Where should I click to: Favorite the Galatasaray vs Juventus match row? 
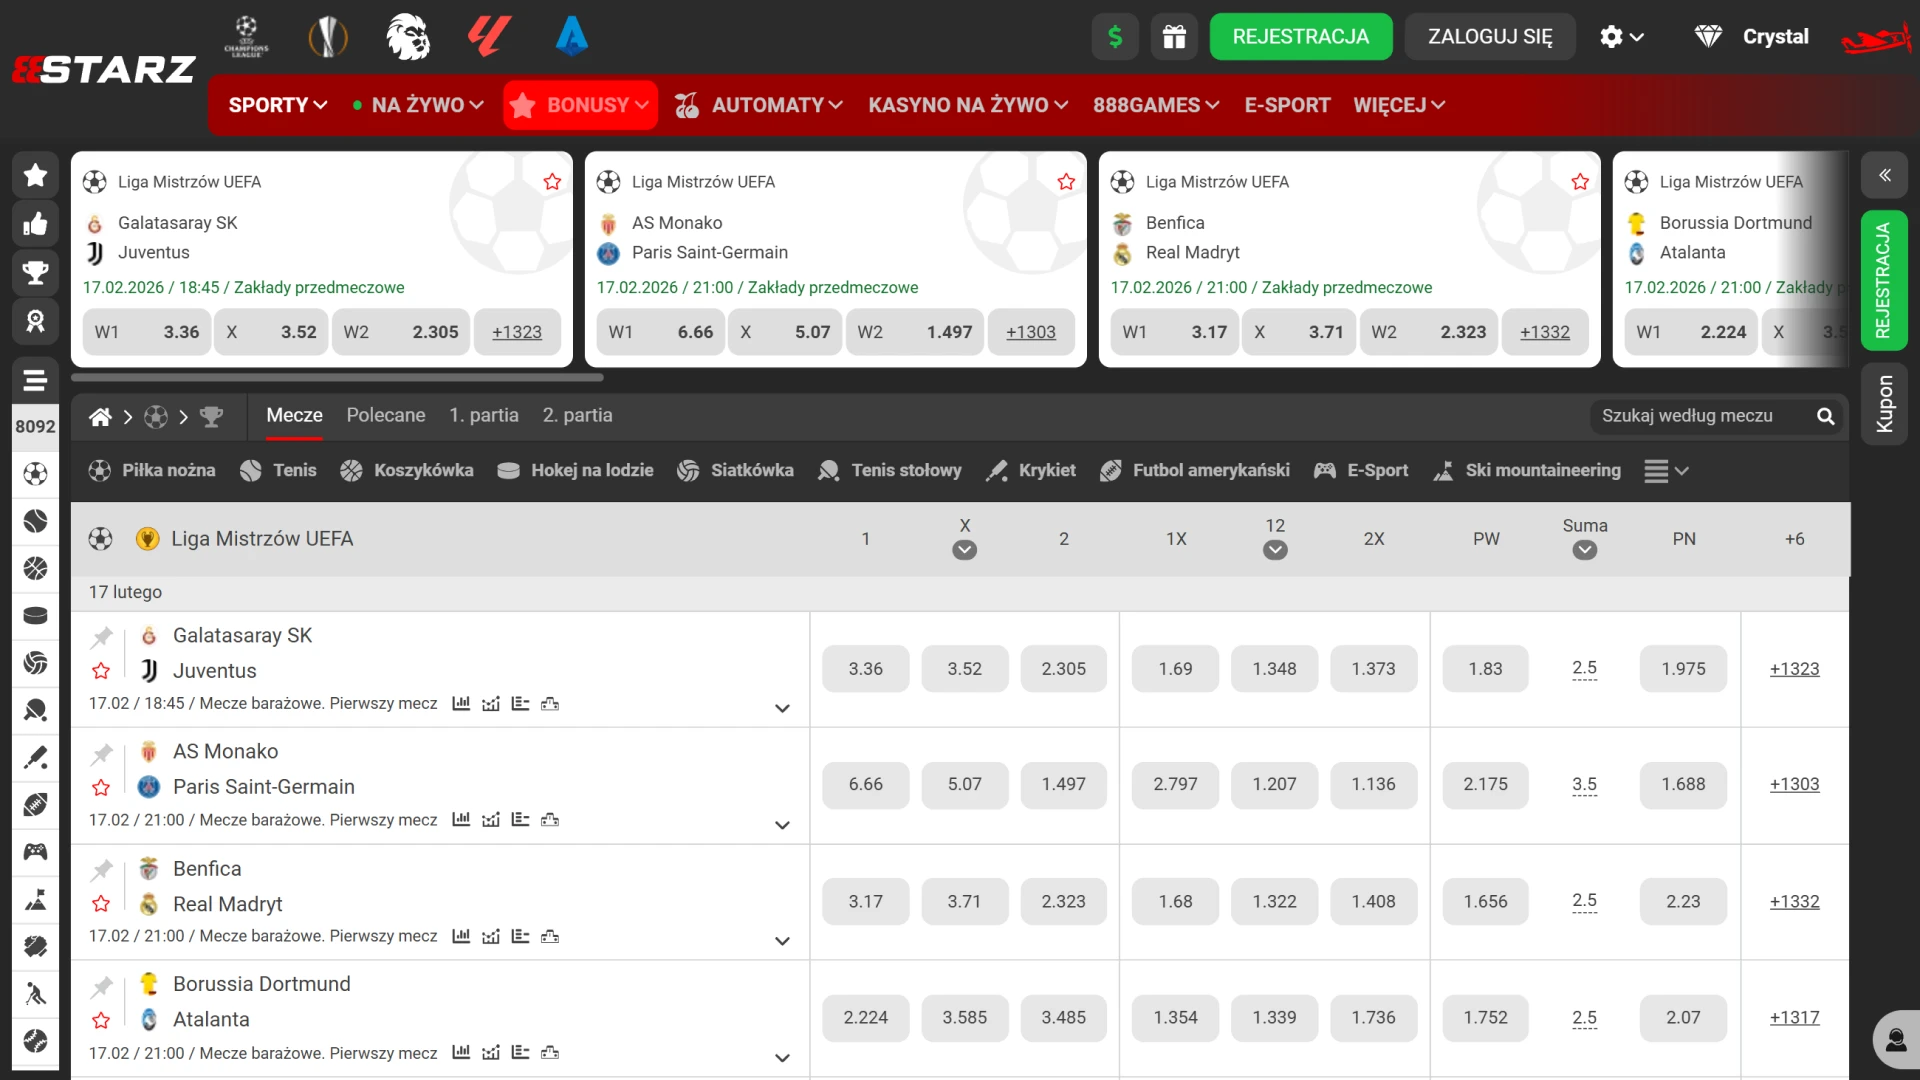tap(101, 671)
